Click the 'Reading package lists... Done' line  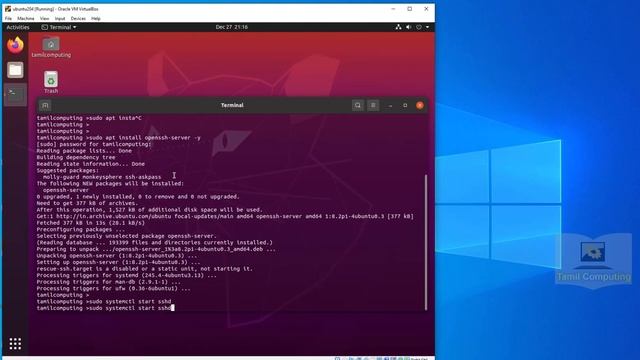[x=84, y=151]
